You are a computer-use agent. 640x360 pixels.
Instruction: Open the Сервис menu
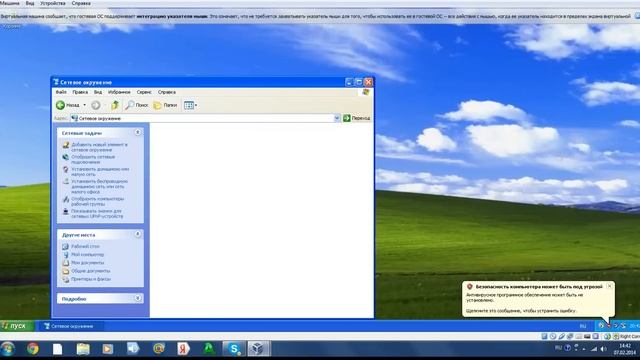144,92
